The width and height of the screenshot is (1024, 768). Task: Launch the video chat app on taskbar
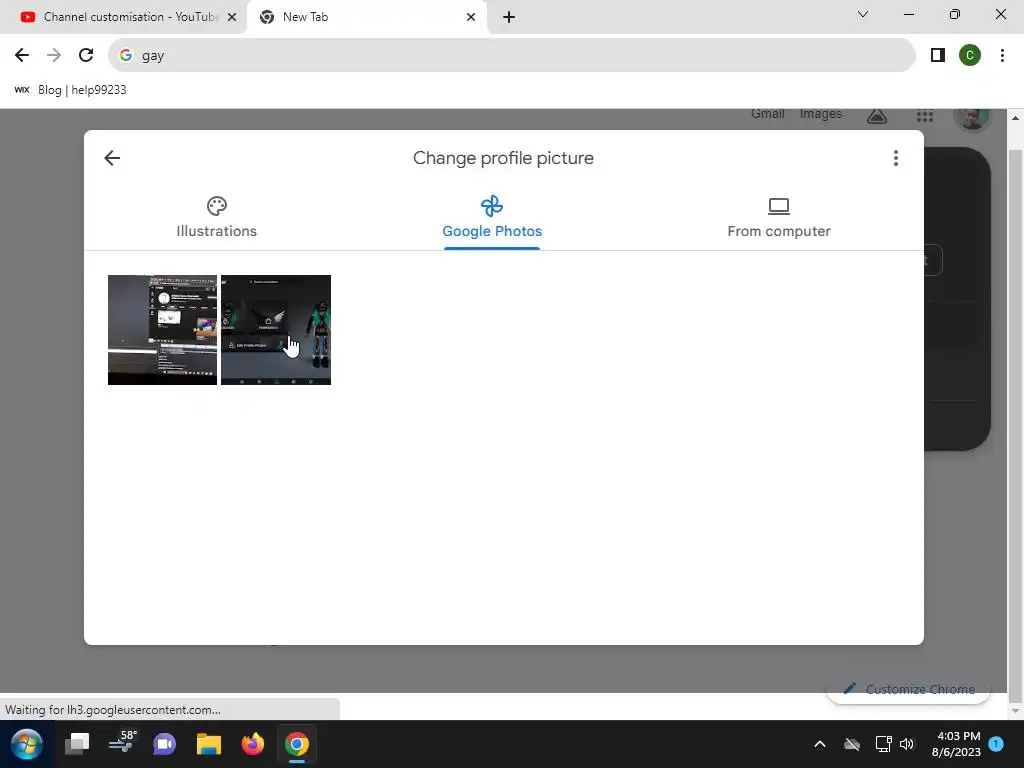(x=165, y=744)
